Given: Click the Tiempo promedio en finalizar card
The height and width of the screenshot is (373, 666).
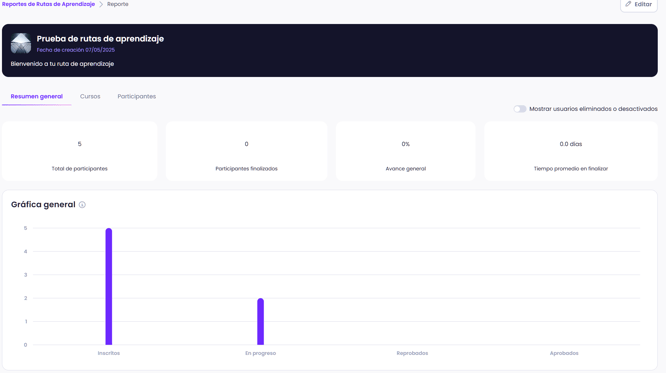Looking at the screenshot, I should point(571,151).
